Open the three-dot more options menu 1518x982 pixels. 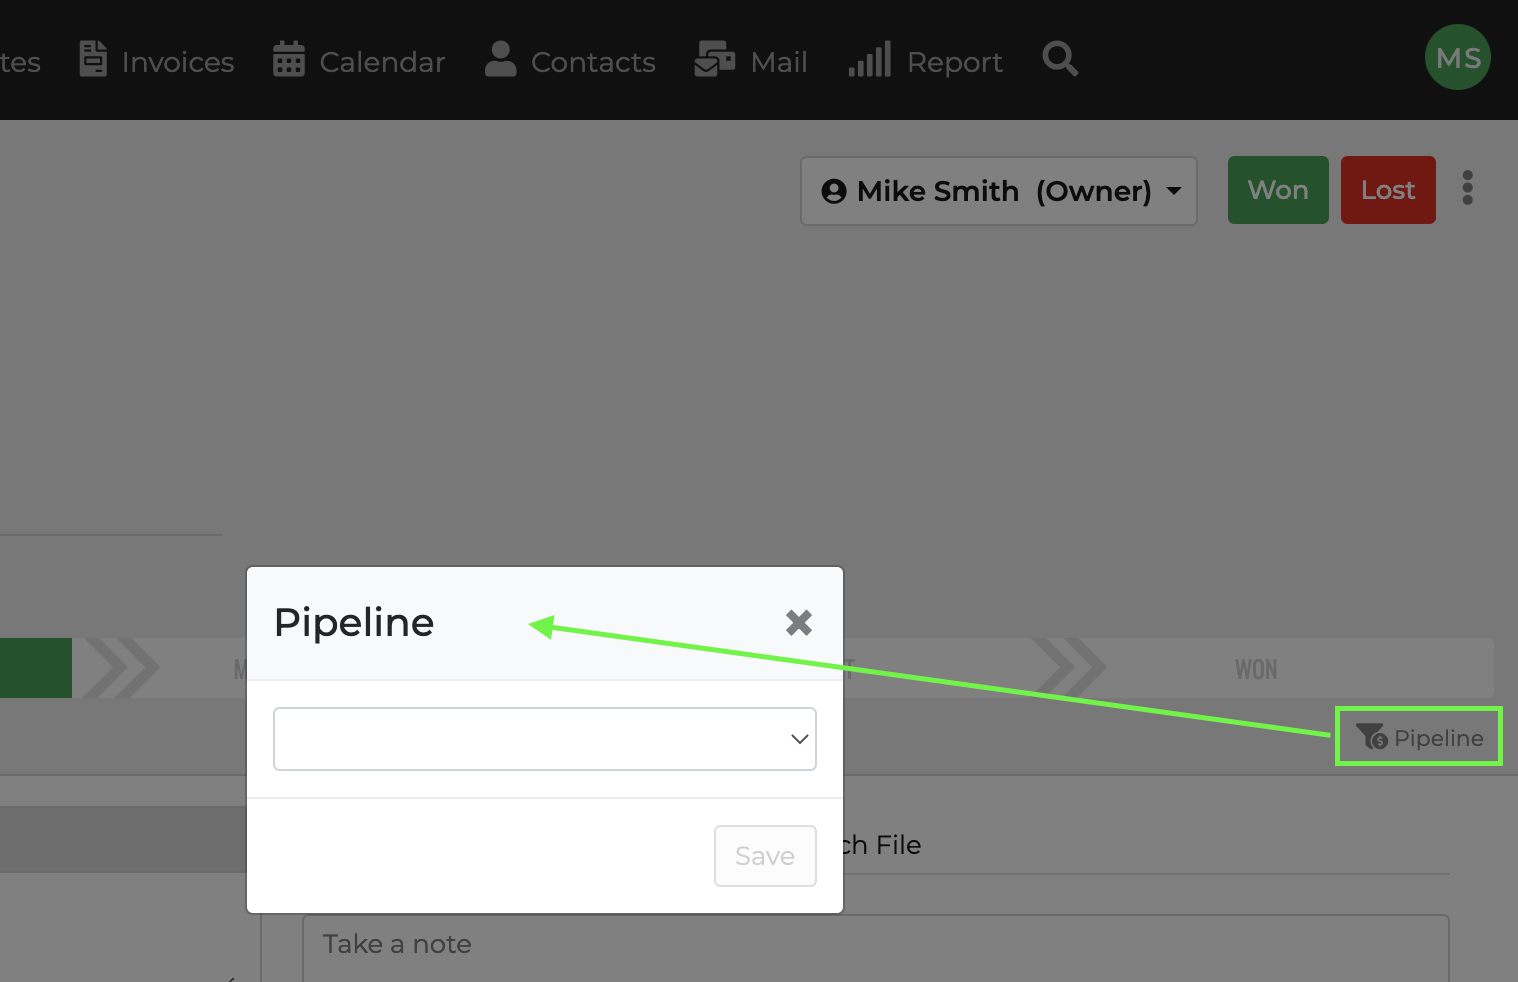1467,188
